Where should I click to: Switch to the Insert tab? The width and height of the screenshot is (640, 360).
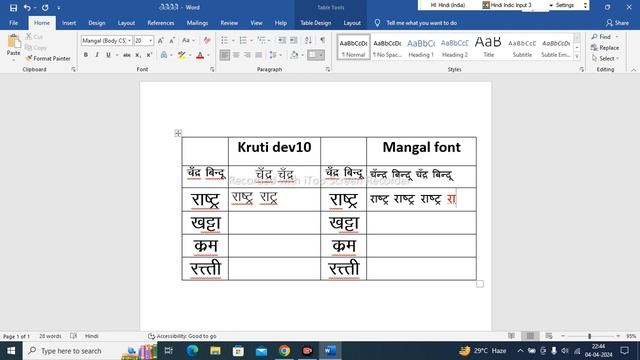tap(69, 23)
